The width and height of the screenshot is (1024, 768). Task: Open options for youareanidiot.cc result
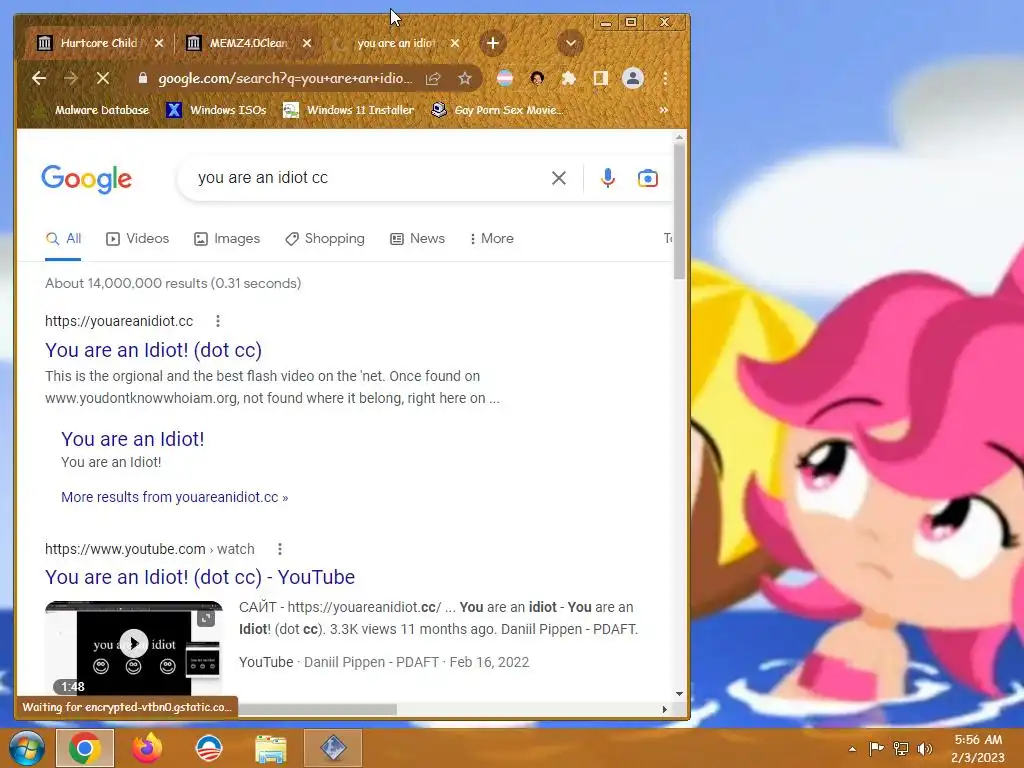(218, 321)
